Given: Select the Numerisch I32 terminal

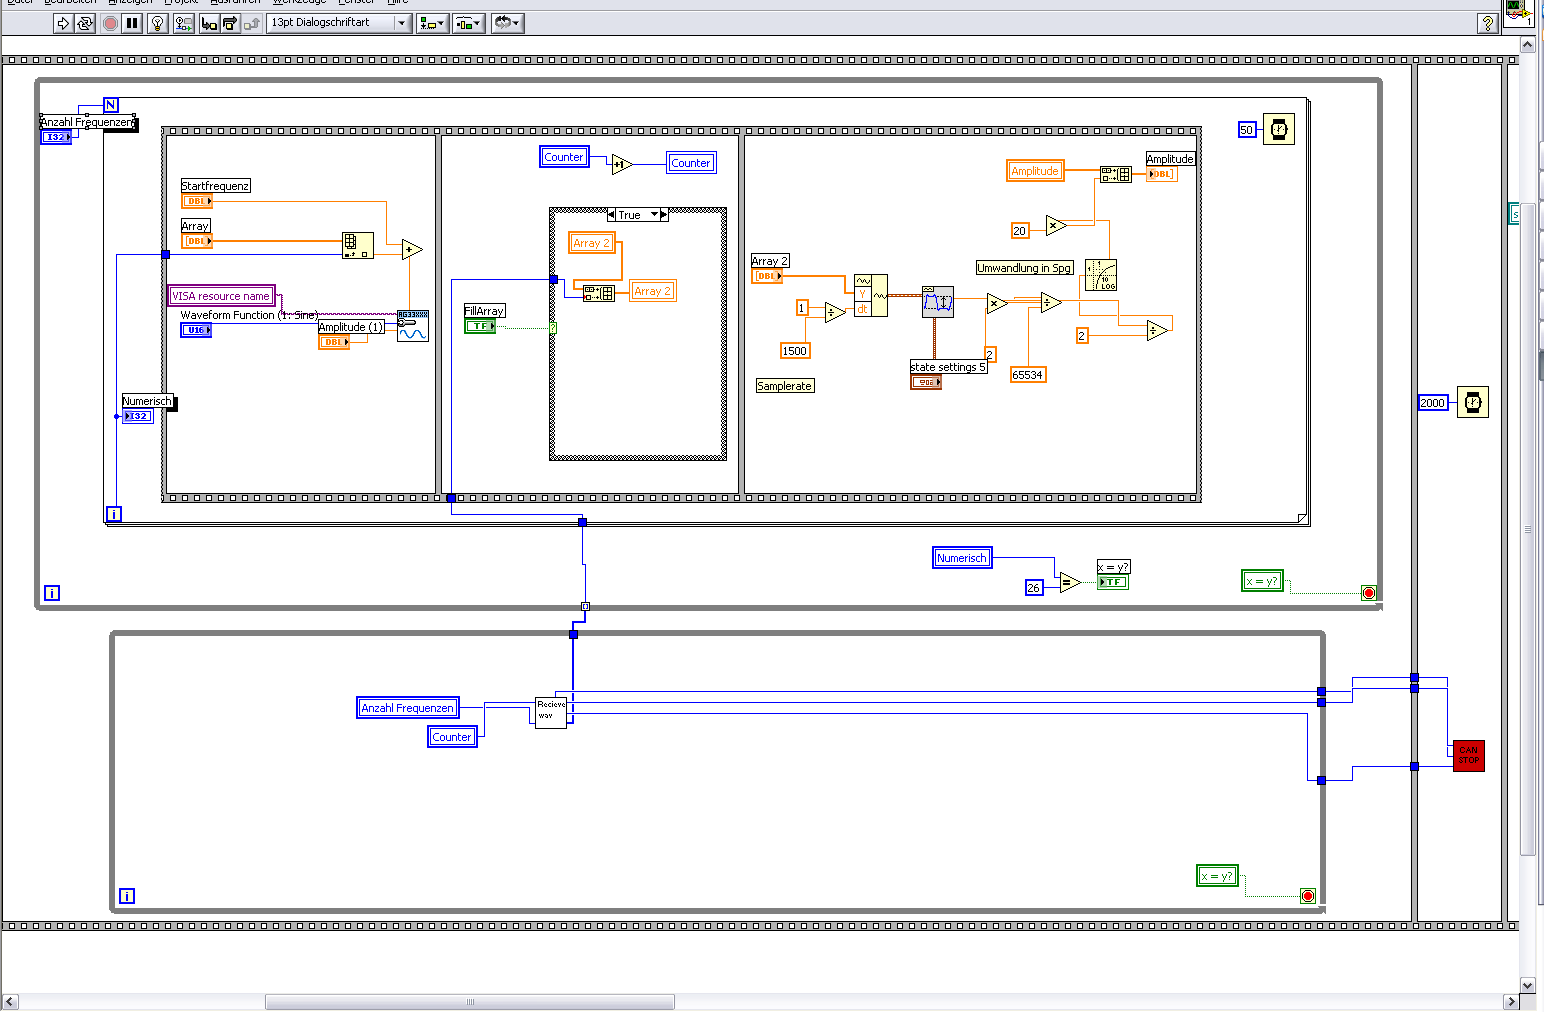Looking at the screenshot, I should 138,416.
